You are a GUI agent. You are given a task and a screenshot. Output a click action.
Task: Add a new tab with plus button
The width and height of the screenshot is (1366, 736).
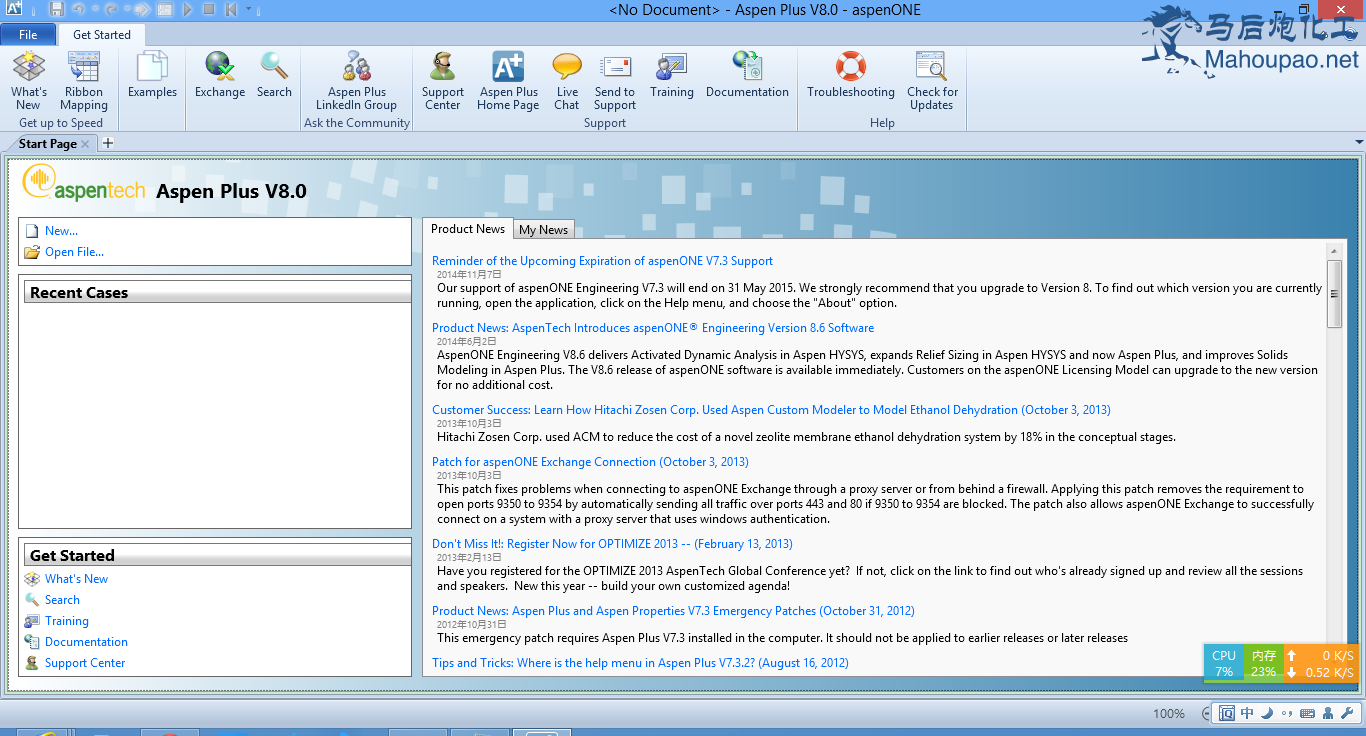[x=108, y=143]
